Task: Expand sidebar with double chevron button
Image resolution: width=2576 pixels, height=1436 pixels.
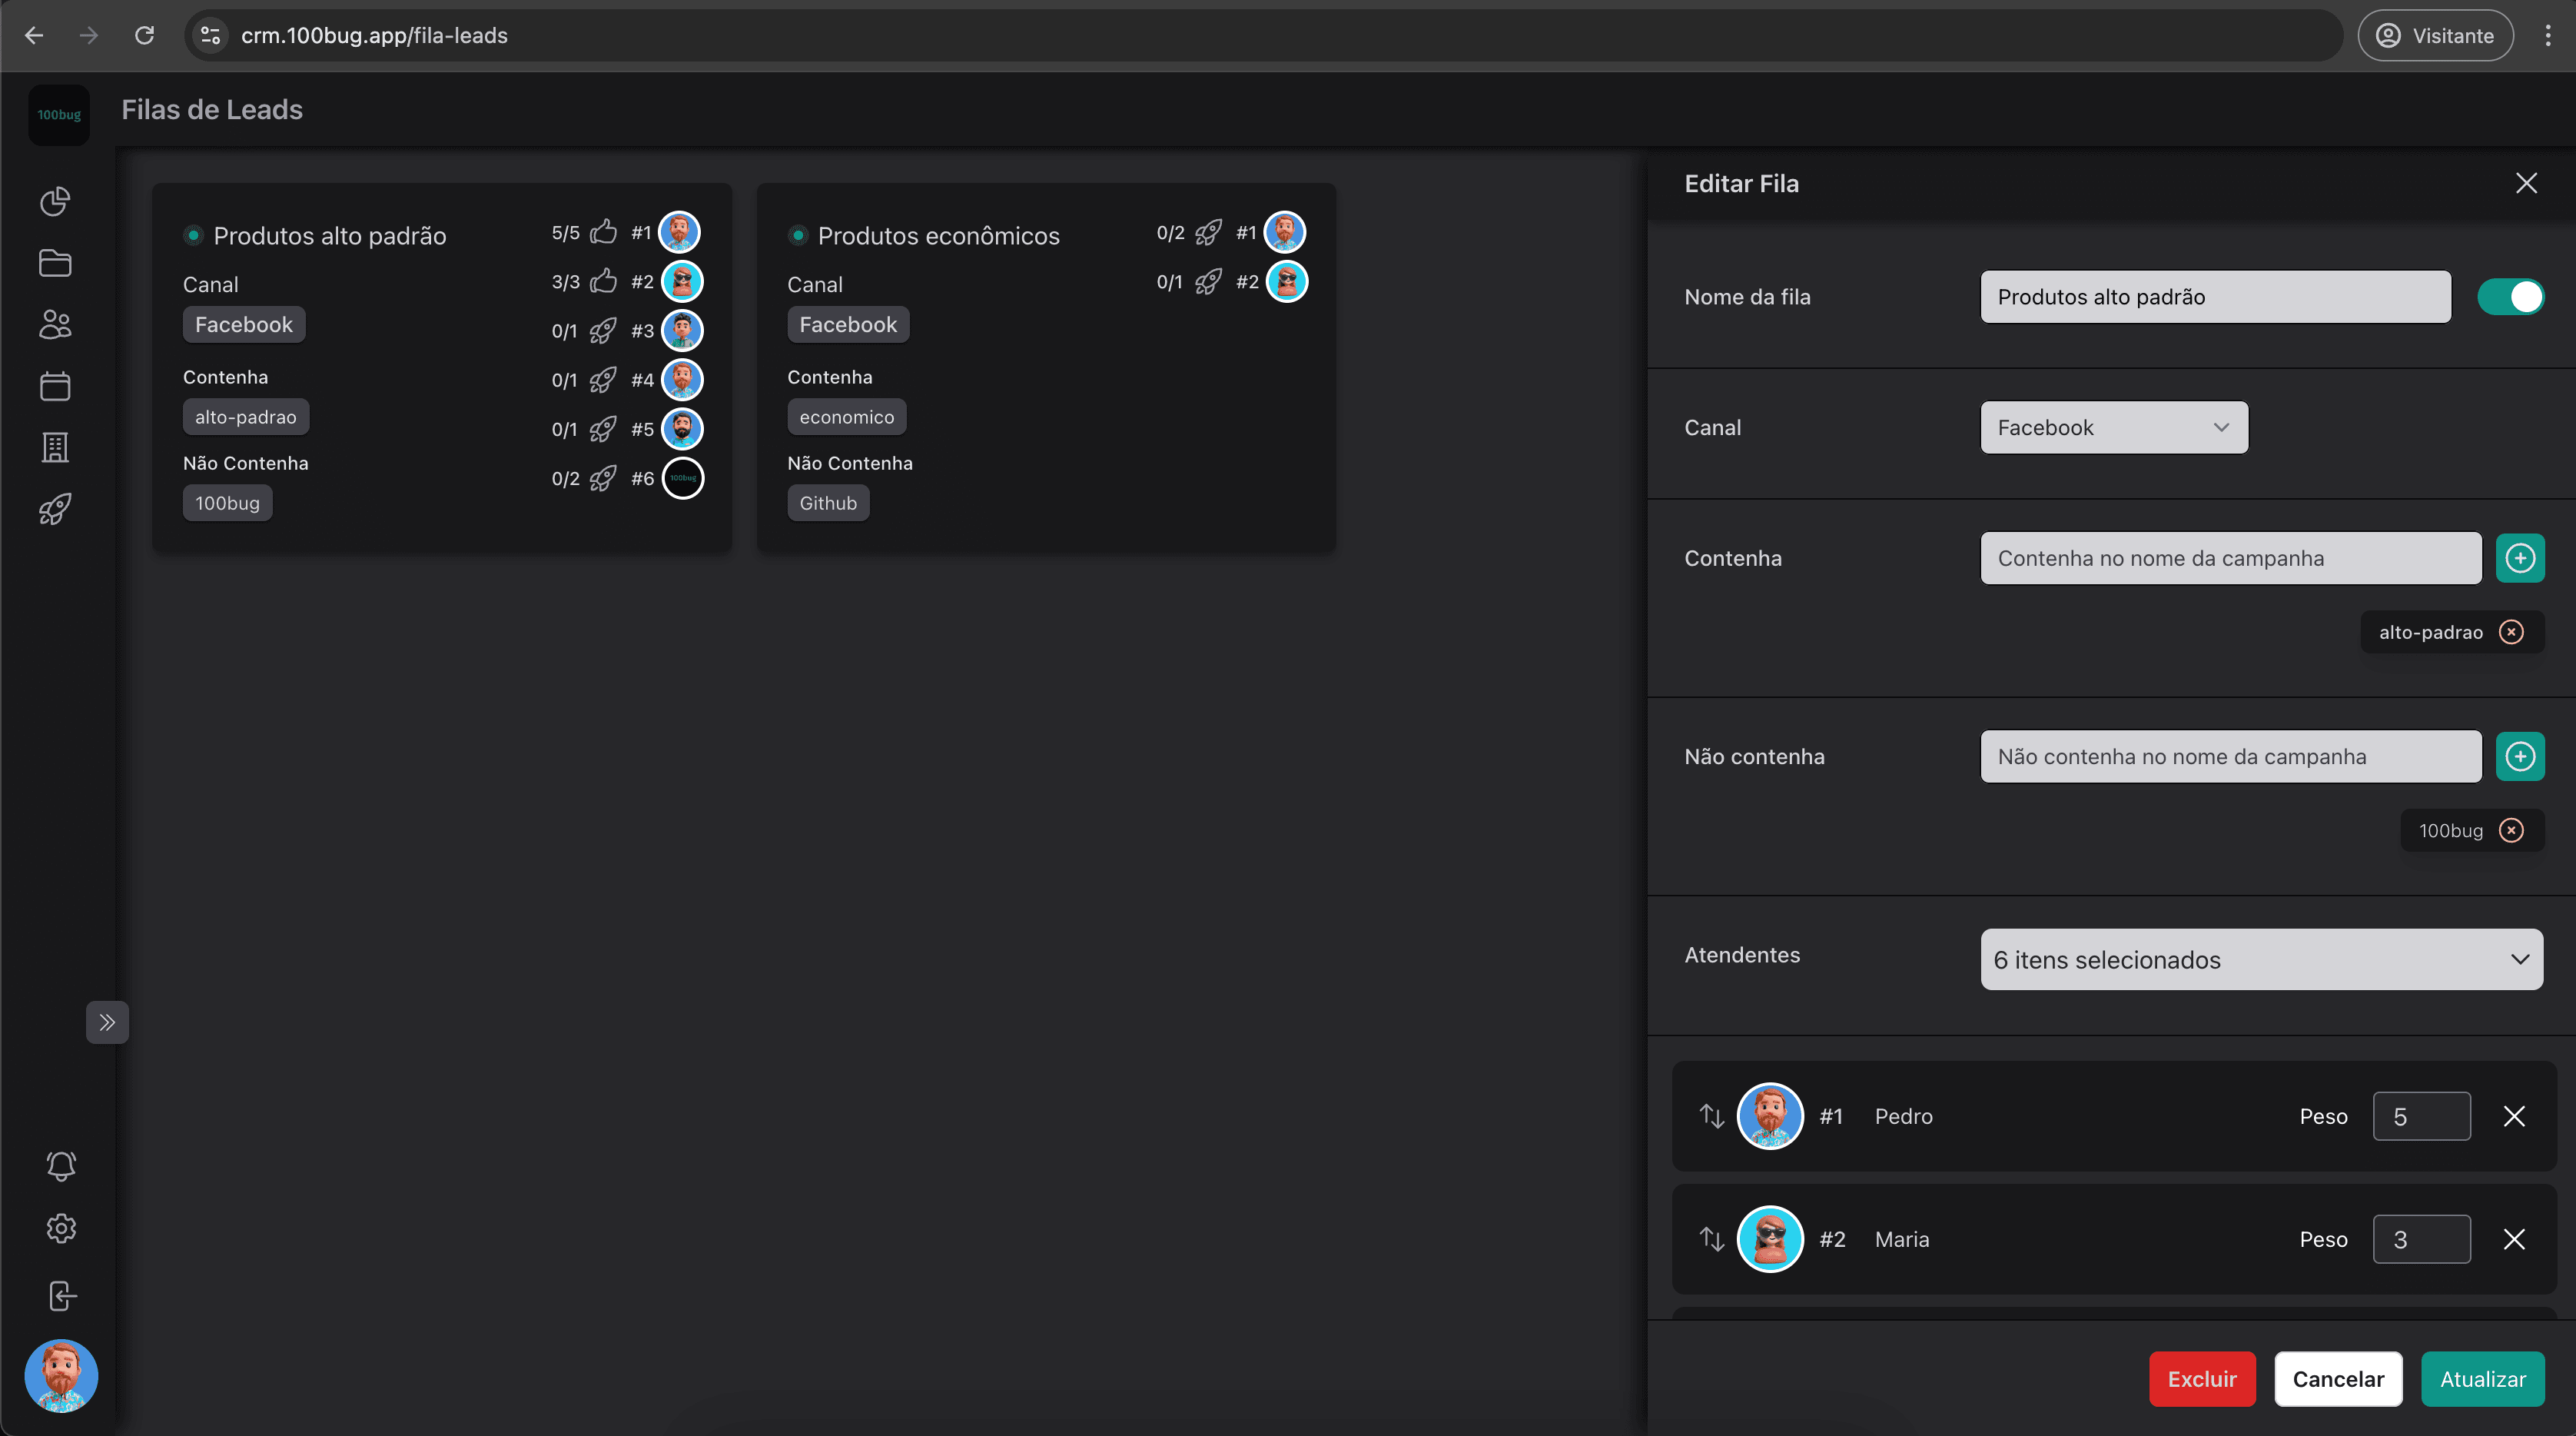Action: pyautogui.click(x=107, y=1022)
